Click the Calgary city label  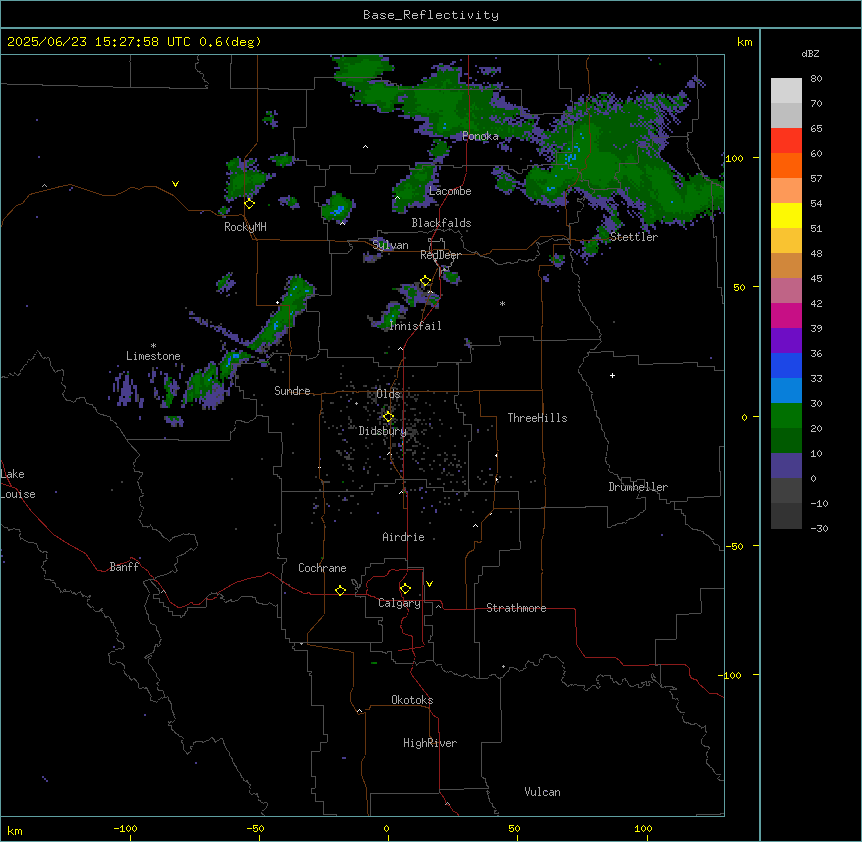[399, 603]
